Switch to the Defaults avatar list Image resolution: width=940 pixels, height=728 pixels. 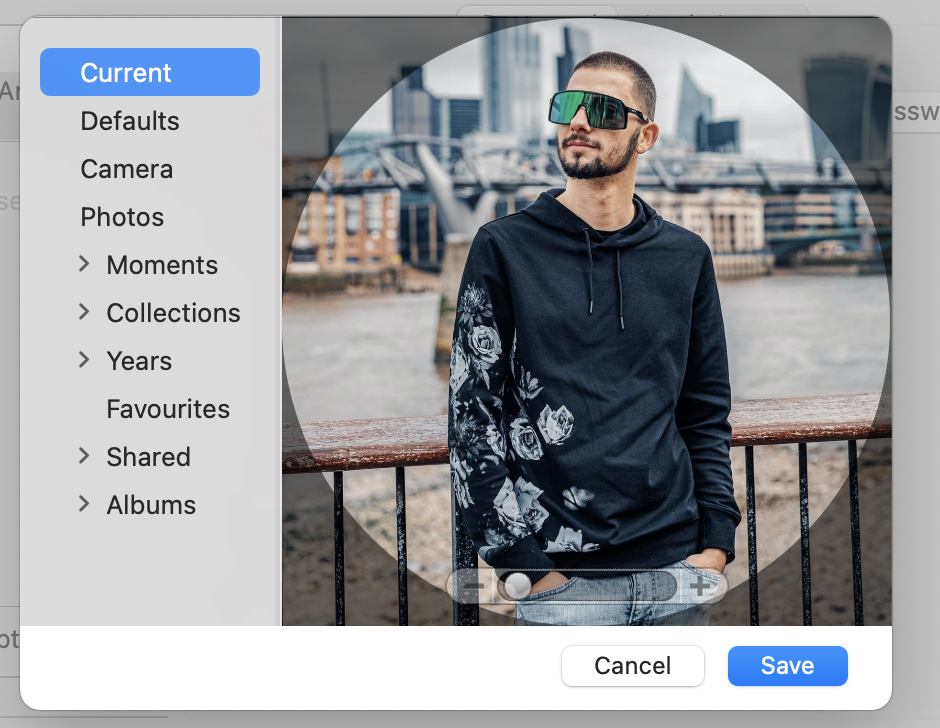tap(130, 121)
